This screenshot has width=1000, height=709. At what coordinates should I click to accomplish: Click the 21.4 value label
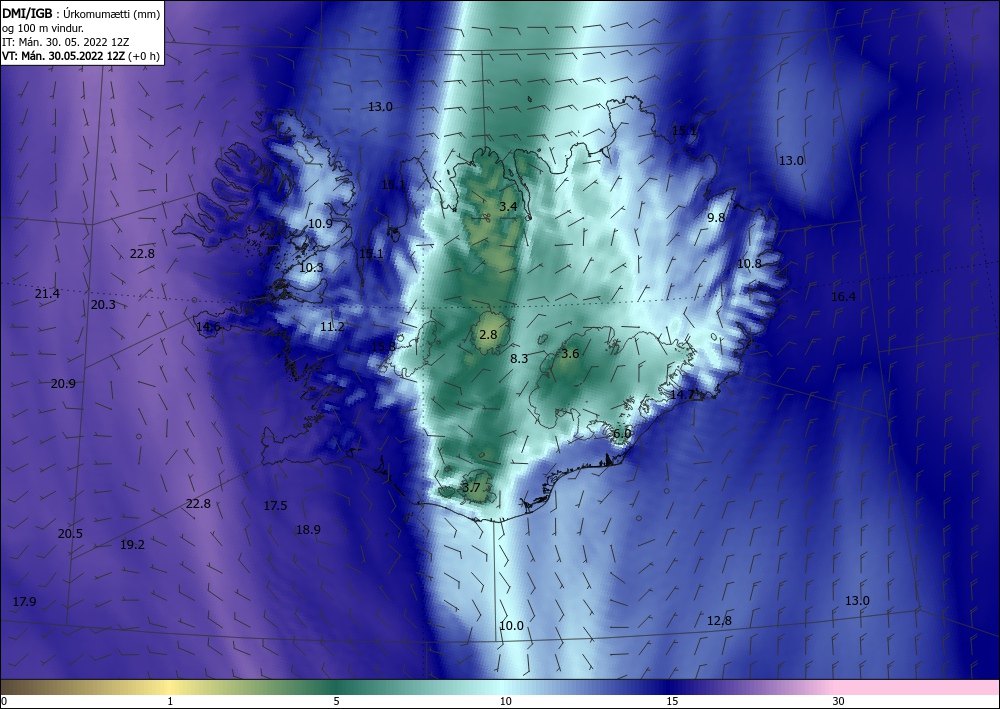pyautogui.click(x=47, y=294)
